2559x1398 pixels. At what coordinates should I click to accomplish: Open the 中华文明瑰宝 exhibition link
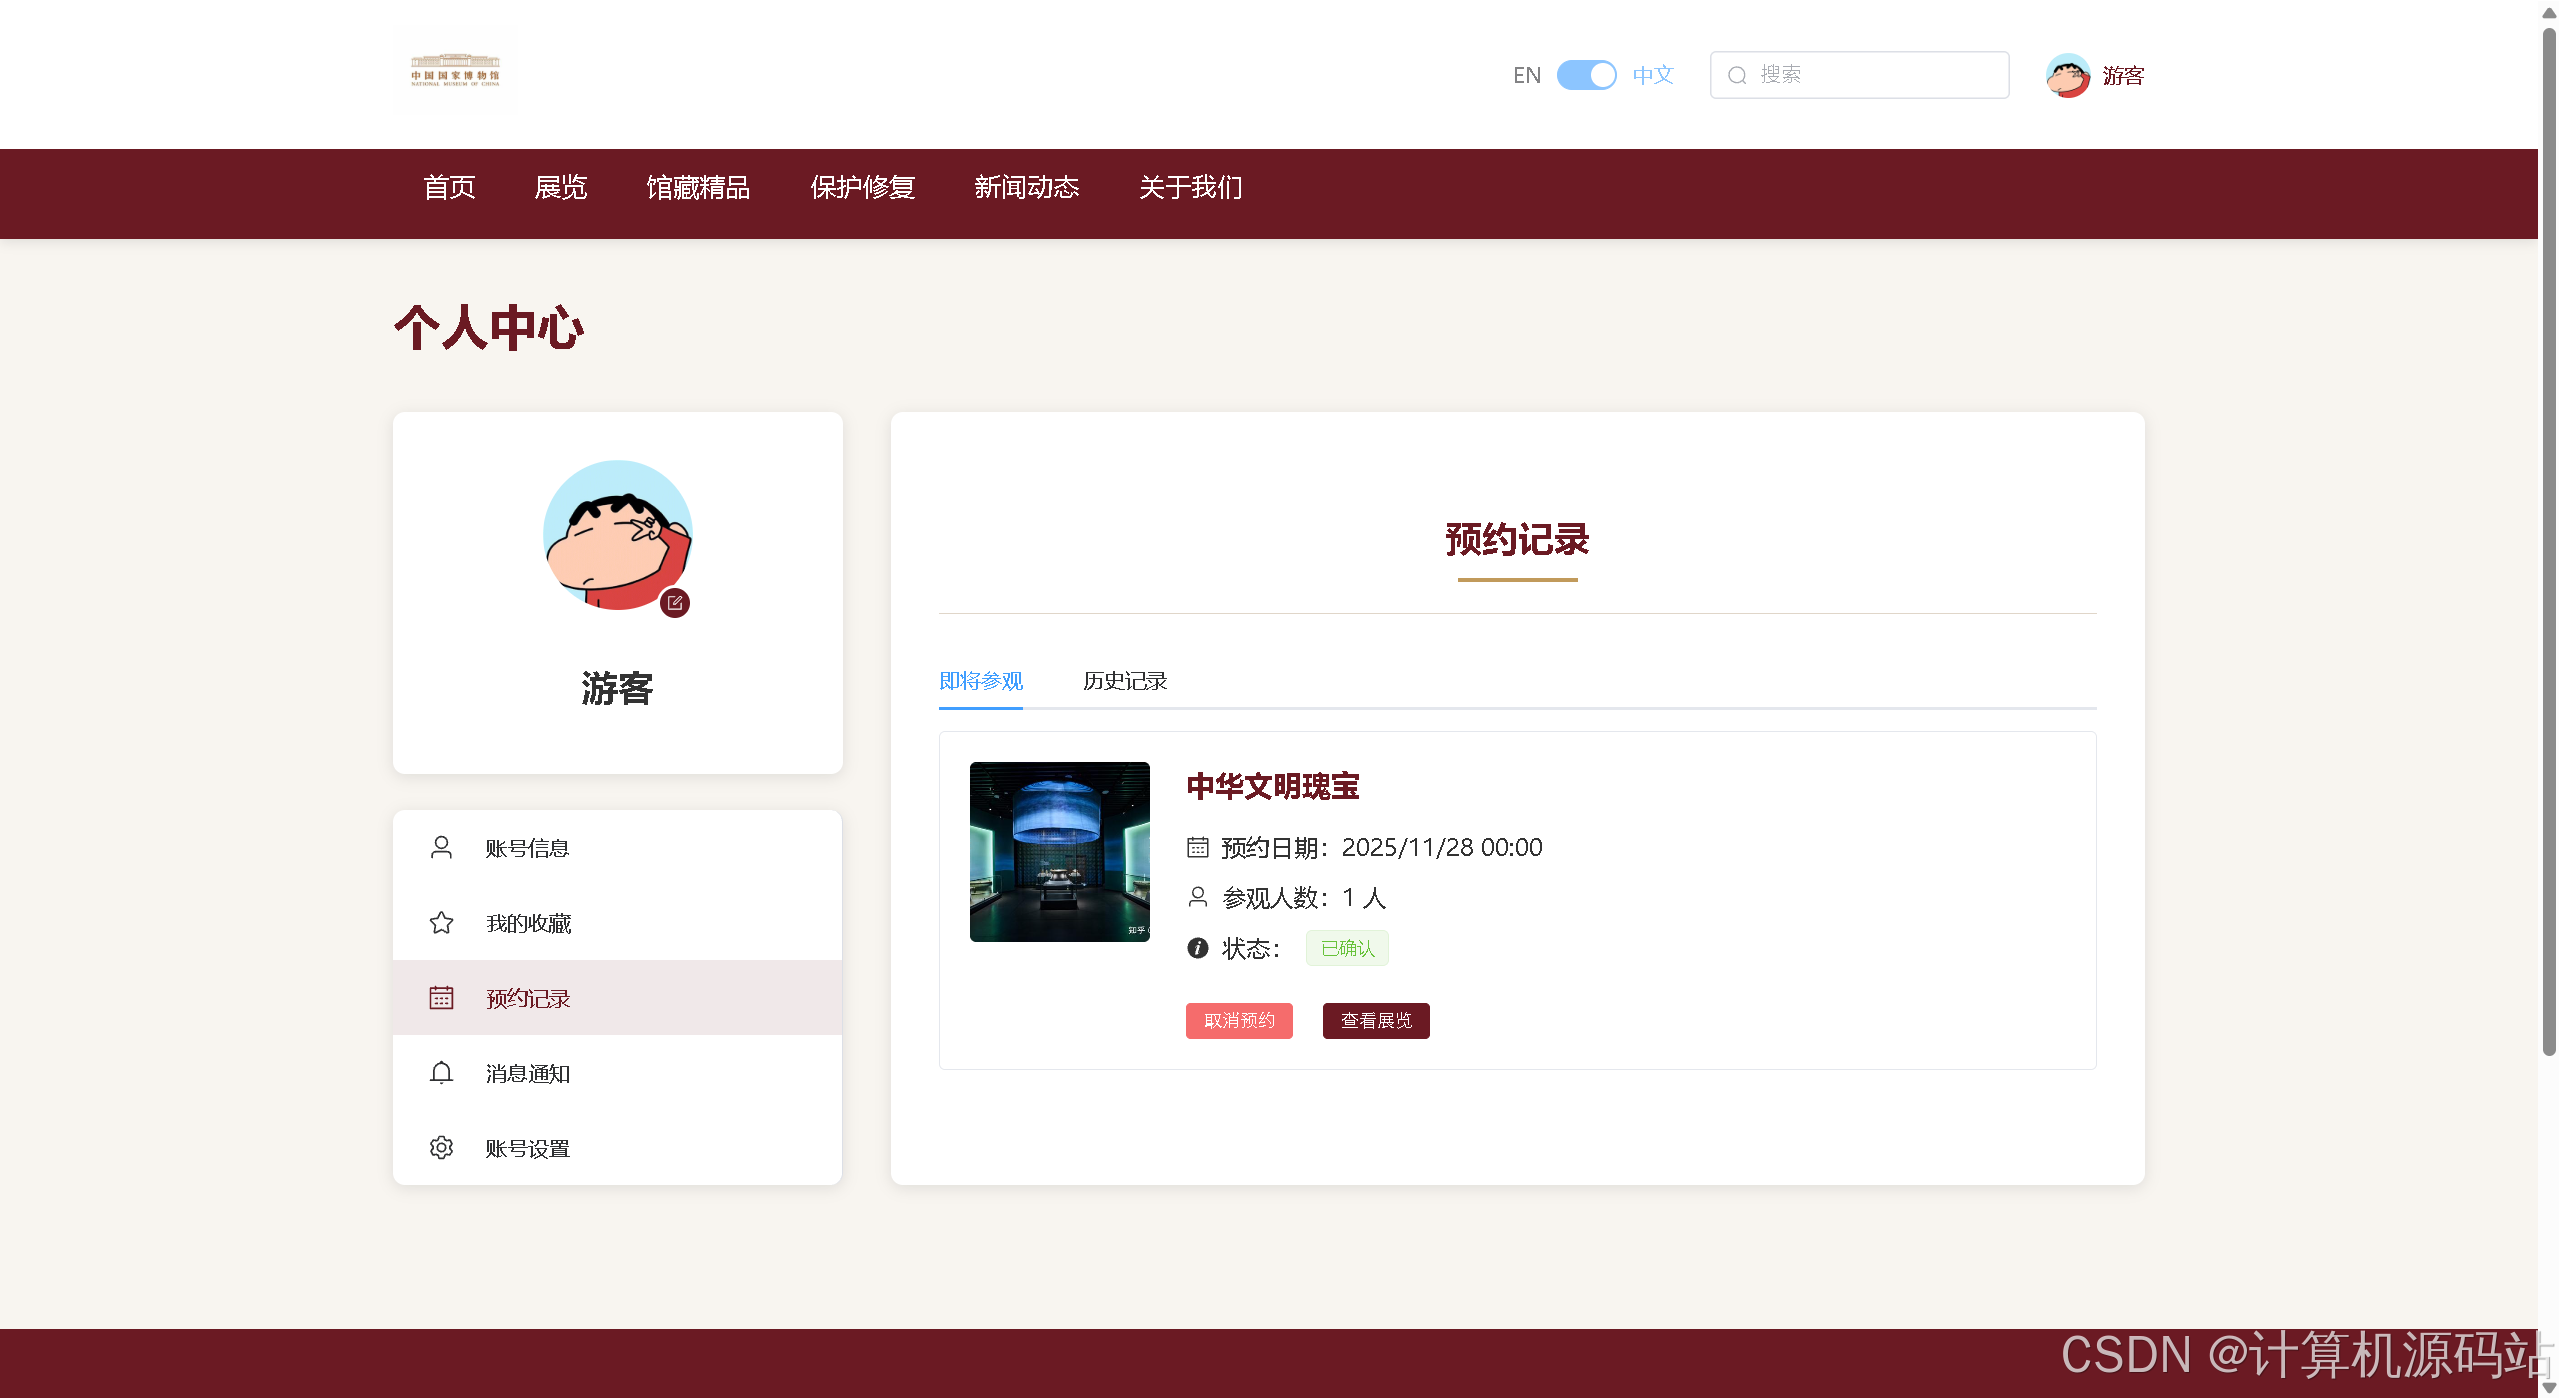pyautogui.click(x=1272, y=787)
